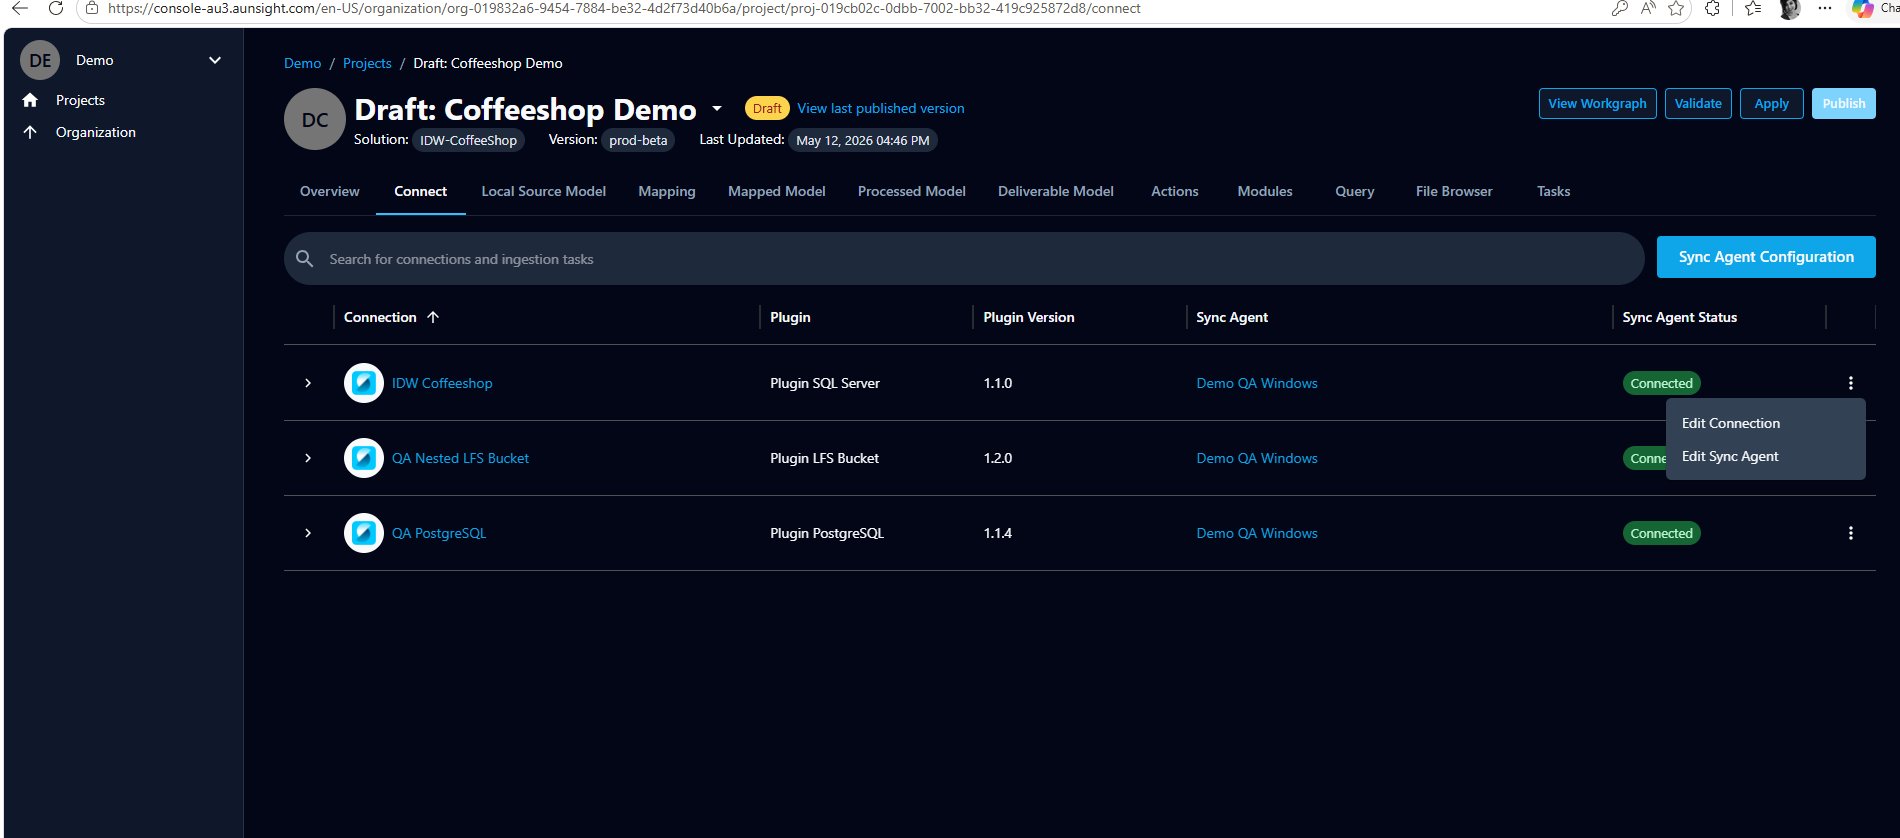
Task: Click the search magnifier icon
Action: pyautogui.click(x=305, y=259)
